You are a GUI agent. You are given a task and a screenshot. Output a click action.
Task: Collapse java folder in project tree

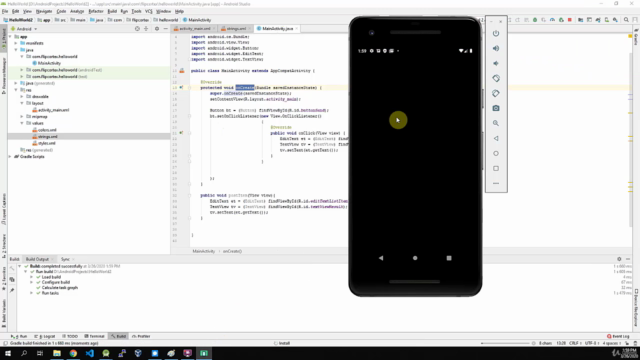[x=16, y=50]
